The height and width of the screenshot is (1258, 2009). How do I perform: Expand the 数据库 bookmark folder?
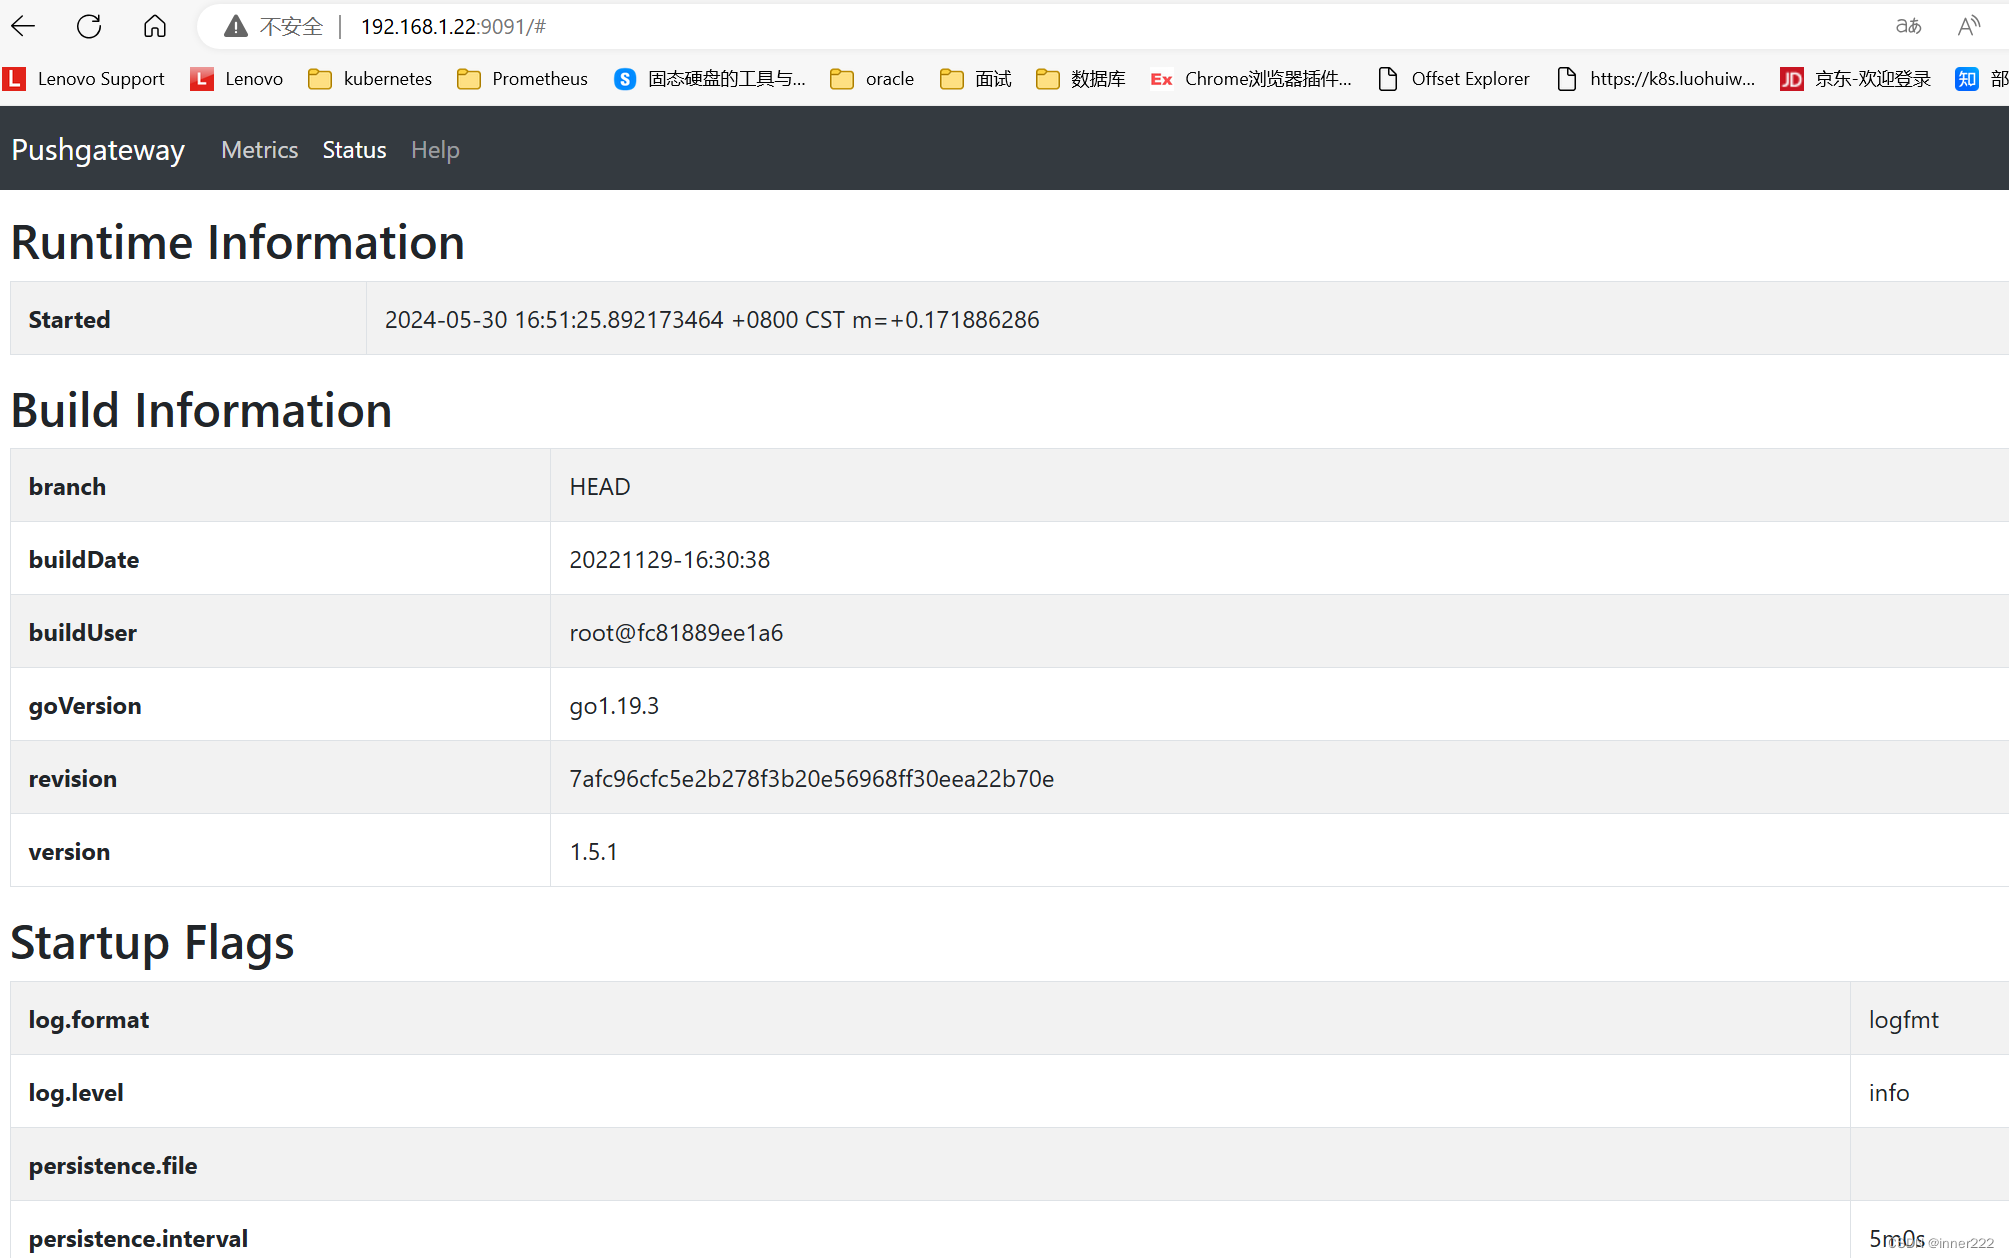tap(1080, 78)
